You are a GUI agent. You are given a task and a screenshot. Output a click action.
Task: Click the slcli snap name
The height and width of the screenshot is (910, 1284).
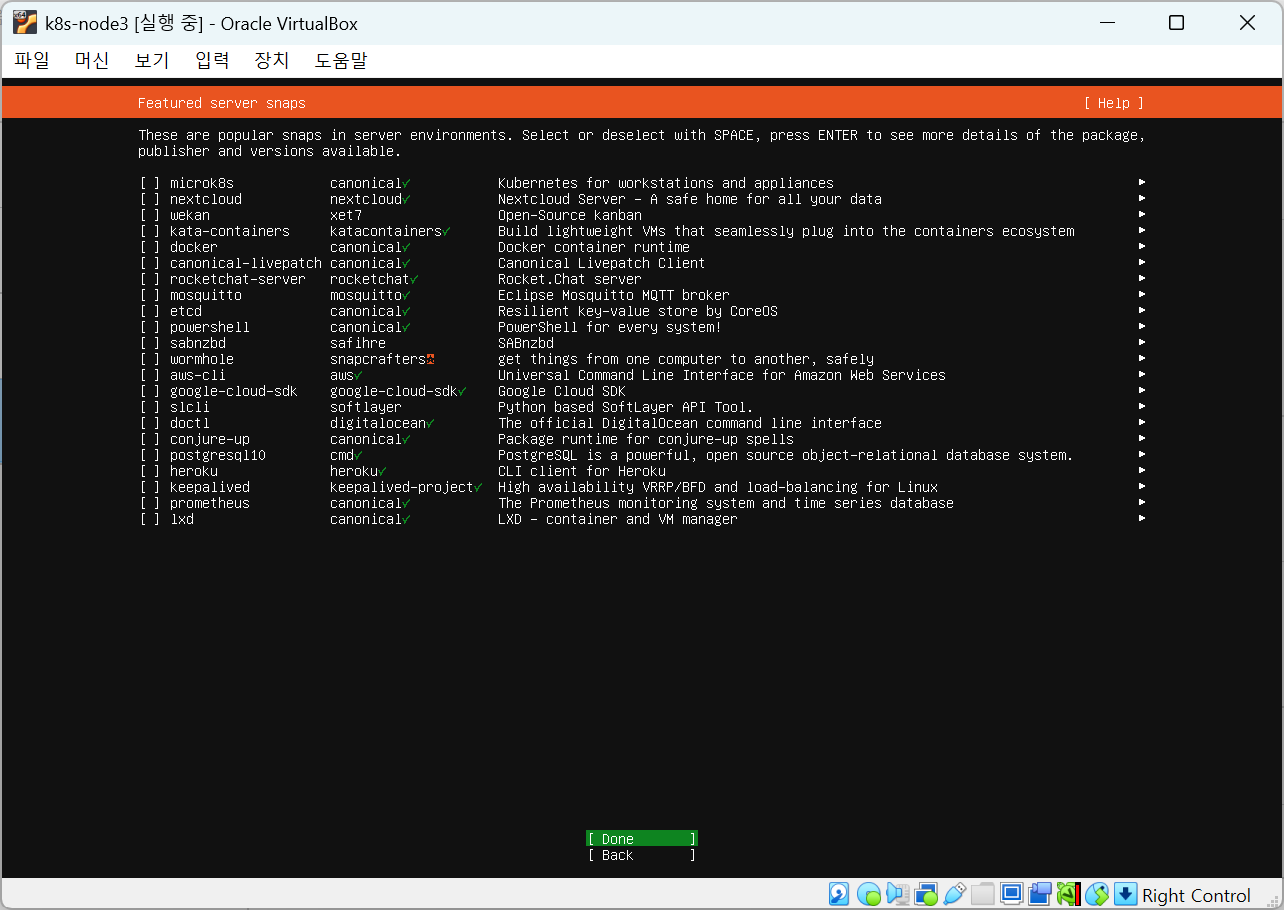(x=190, y=407)
